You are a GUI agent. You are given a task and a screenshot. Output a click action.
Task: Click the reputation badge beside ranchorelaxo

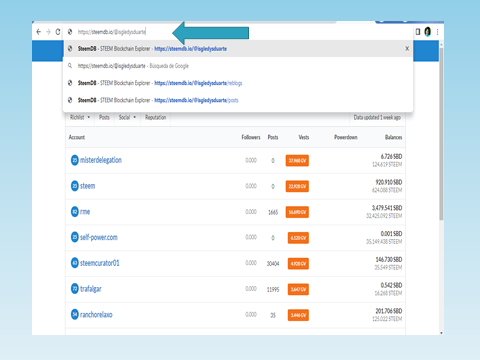point(75,314)
